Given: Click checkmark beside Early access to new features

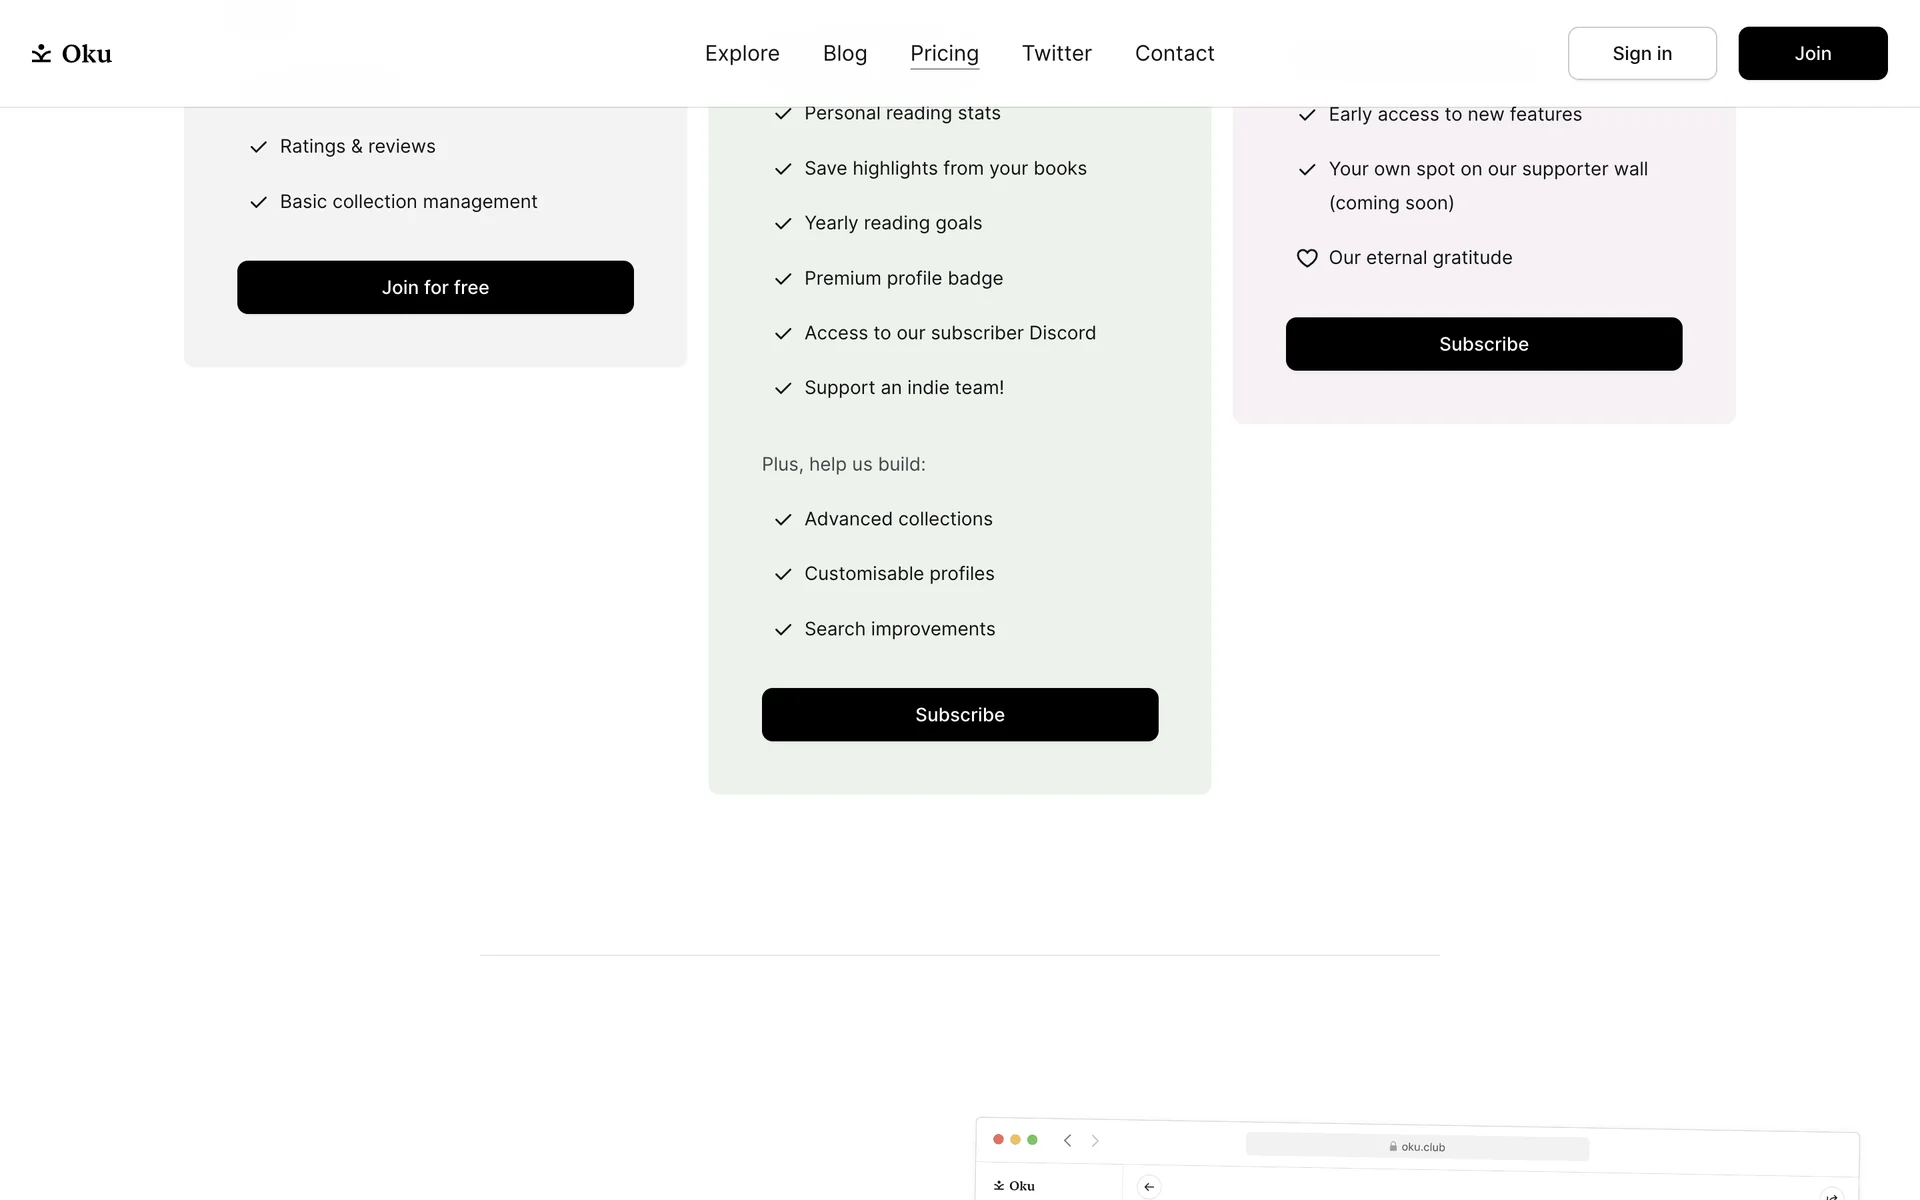Looking at the screenshot, I should [1307, 115].
